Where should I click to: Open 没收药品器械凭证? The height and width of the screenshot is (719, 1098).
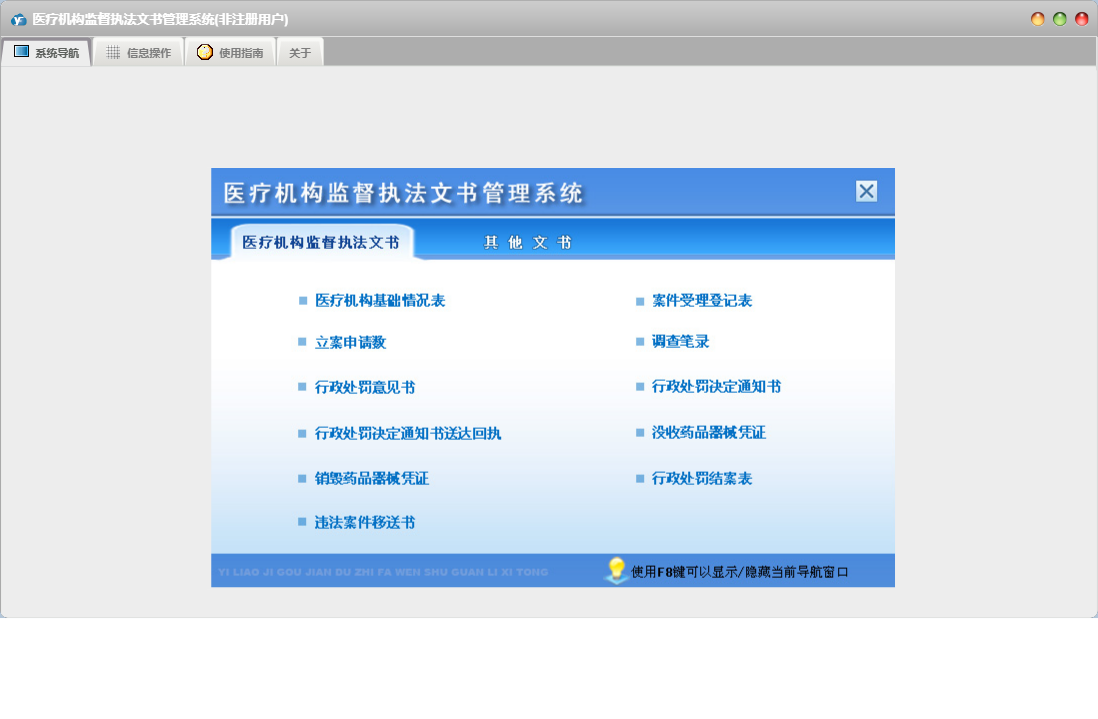point(709,433)
